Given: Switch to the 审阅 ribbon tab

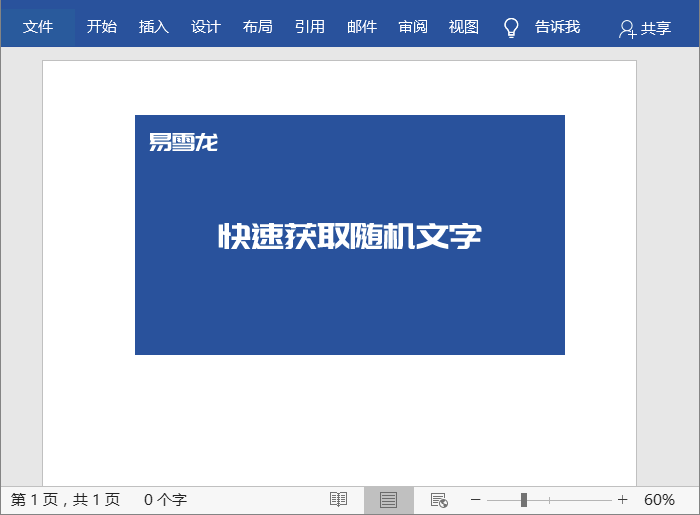Looking at the screenshot, I should (412, 27).
